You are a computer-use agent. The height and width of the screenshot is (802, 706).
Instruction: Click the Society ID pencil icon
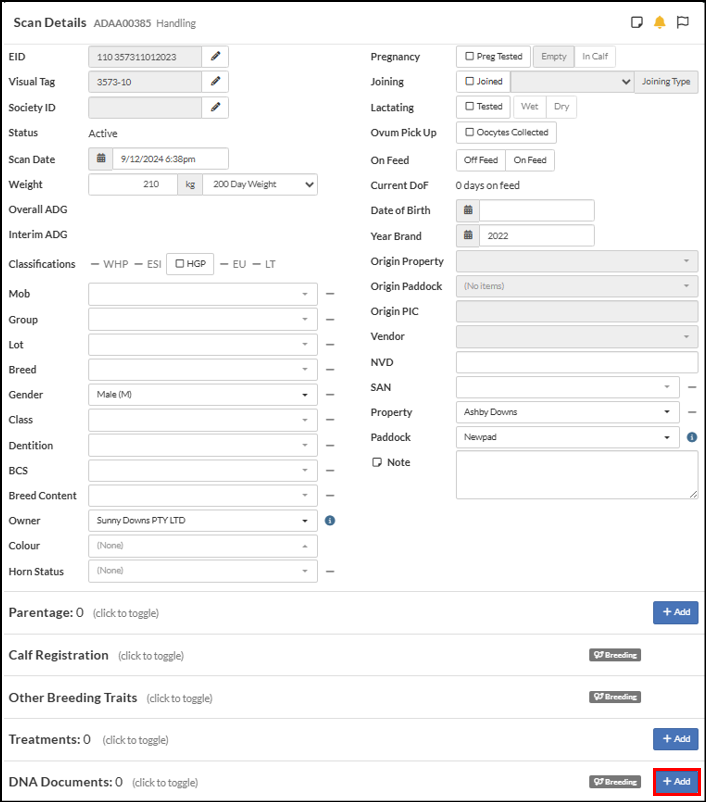(215, 107)
